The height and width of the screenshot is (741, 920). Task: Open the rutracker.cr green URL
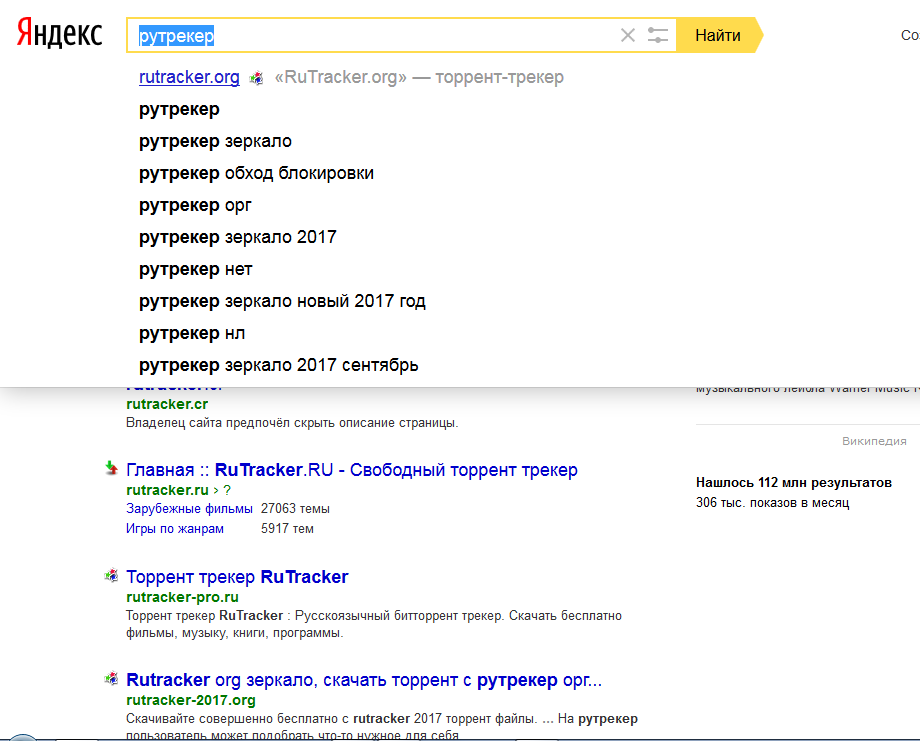coord(167,404)
